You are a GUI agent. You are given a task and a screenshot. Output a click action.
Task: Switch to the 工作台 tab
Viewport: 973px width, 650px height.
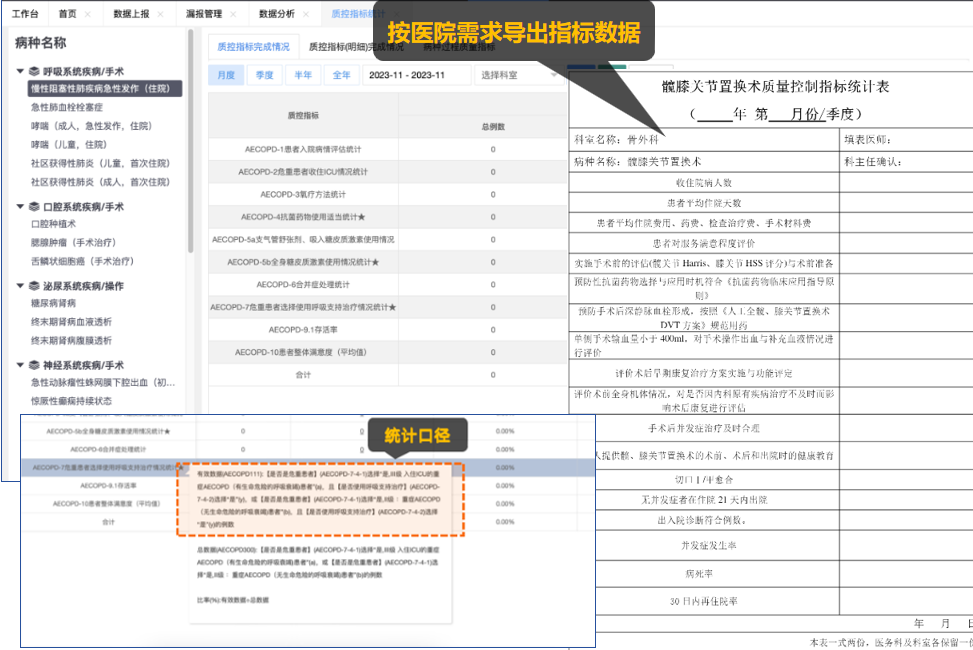[25, 14]
